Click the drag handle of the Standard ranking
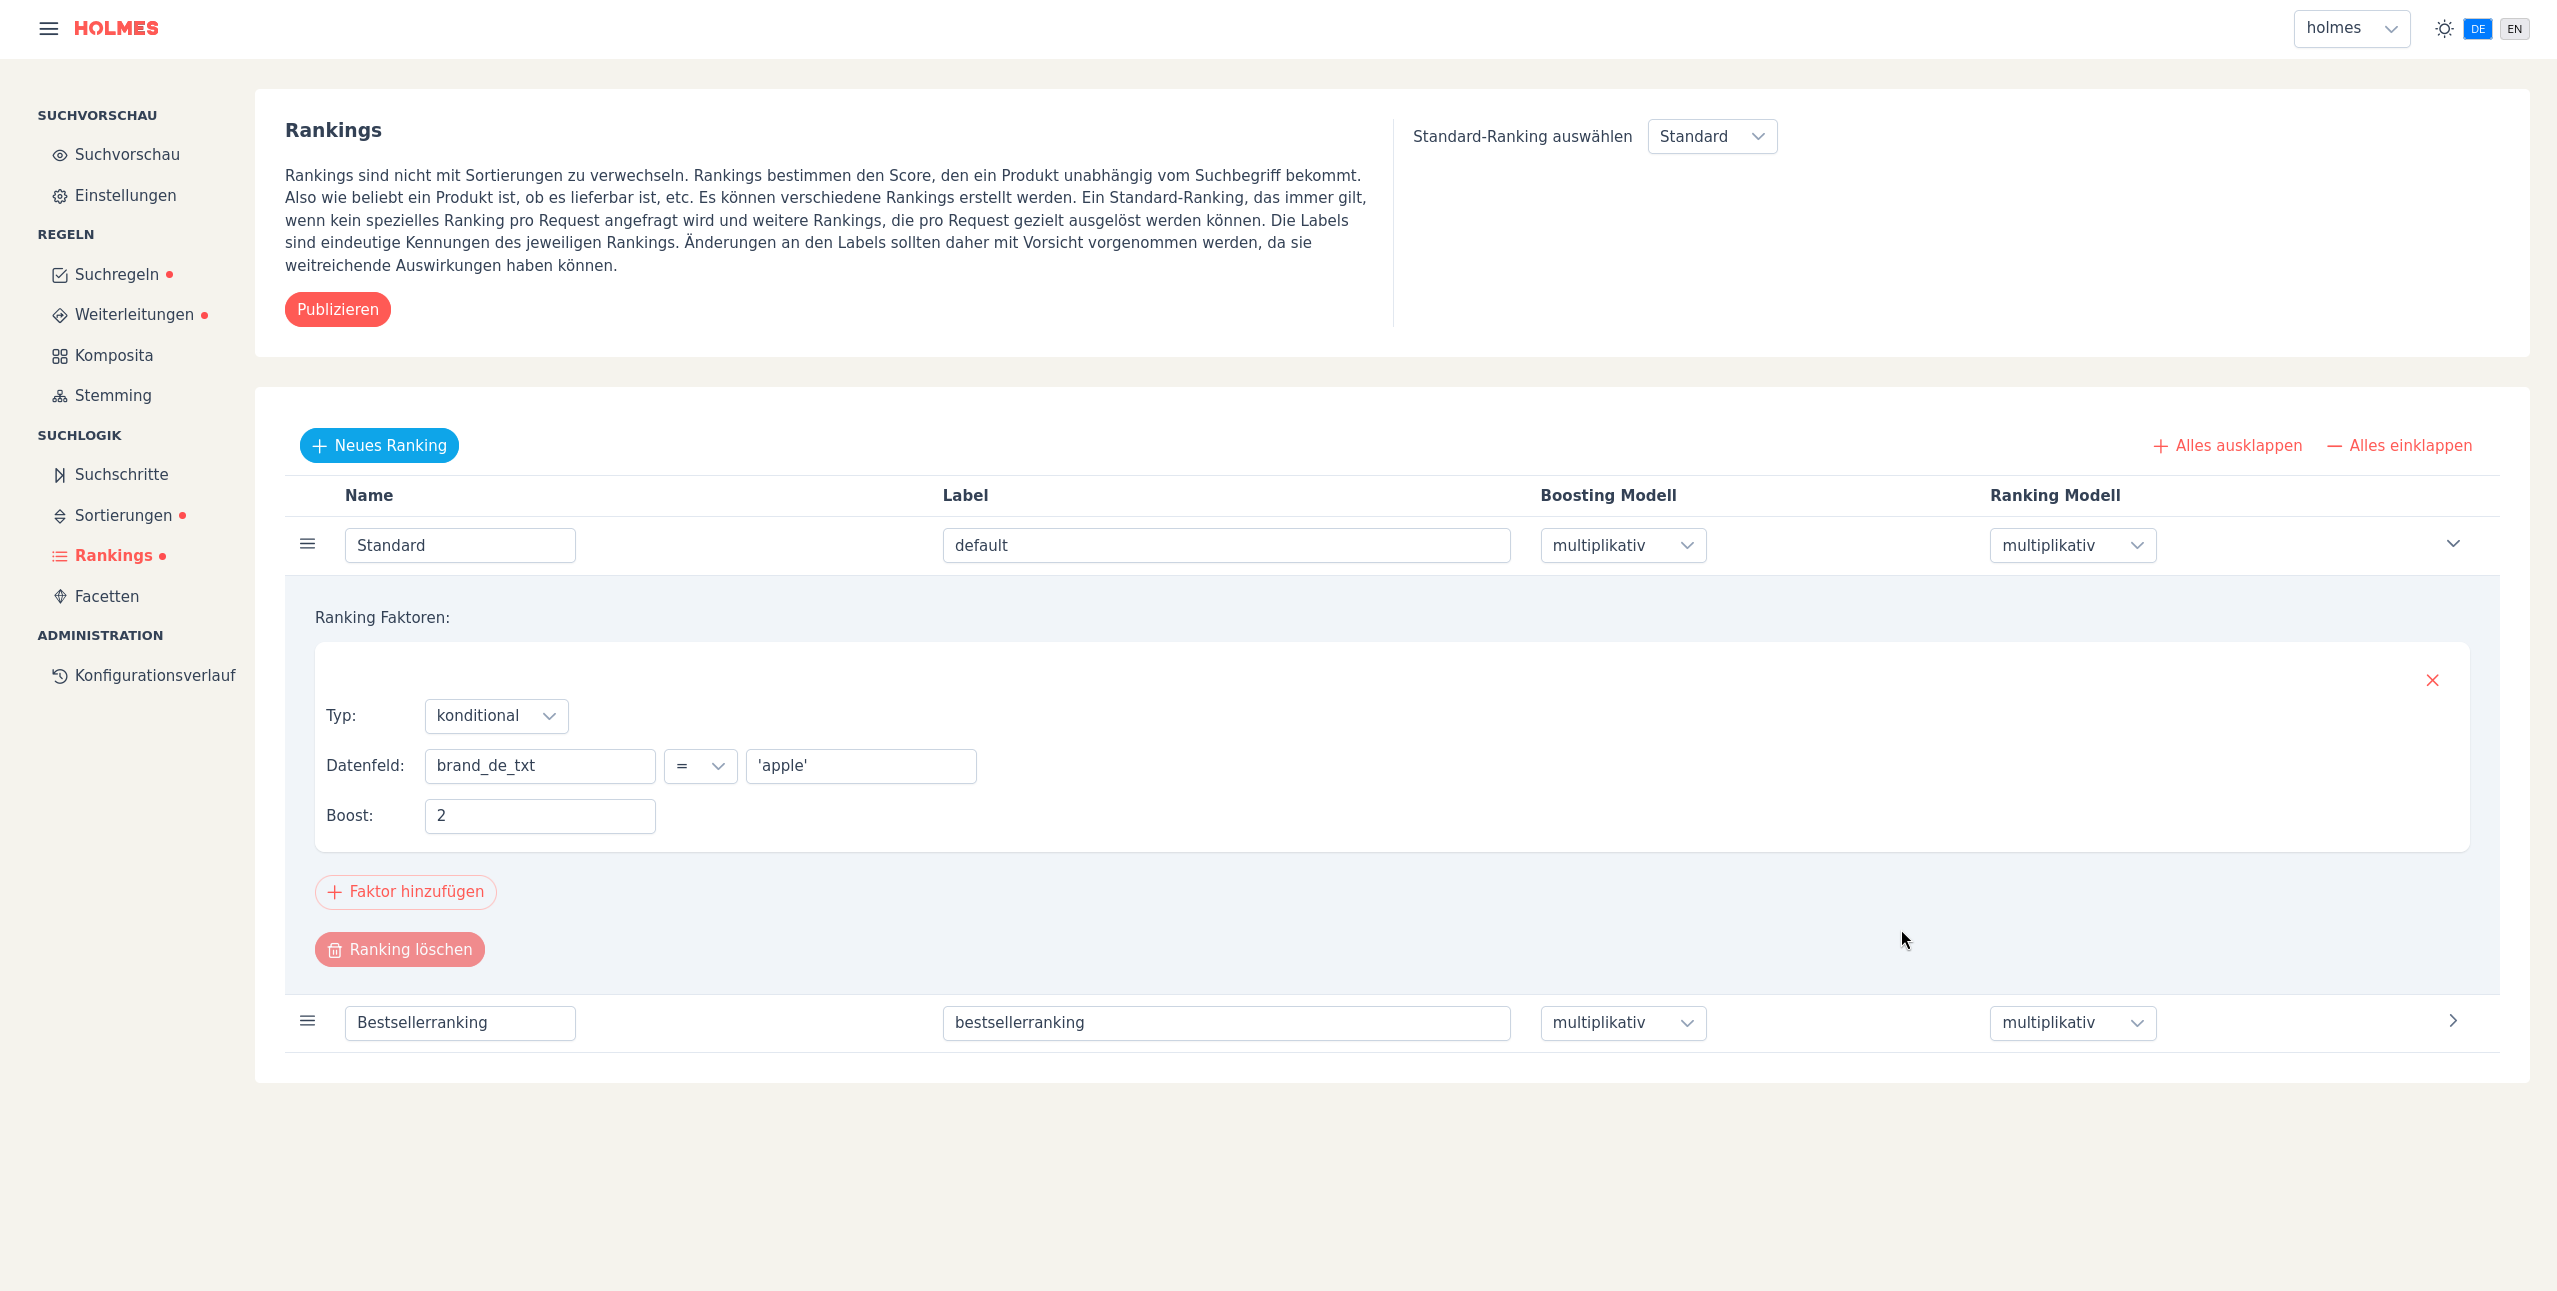 [x=307, y=544]
